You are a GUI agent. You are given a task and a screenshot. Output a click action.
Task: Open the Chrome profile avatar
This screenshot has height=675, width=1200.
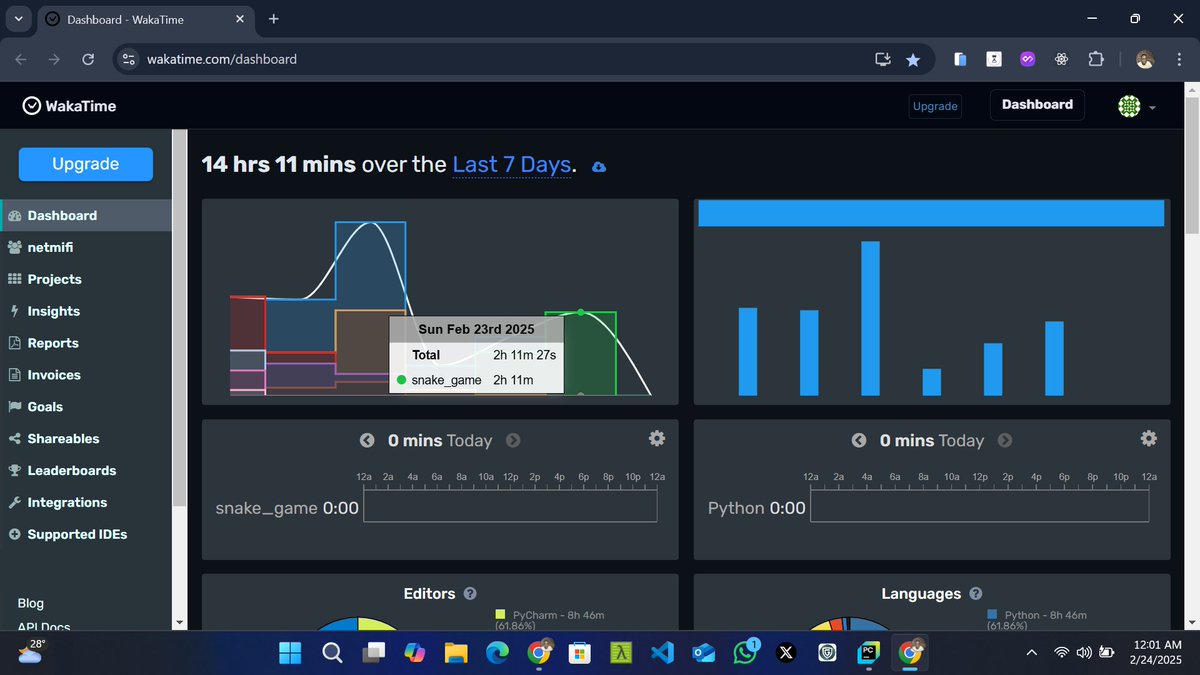pos(1146,59)
